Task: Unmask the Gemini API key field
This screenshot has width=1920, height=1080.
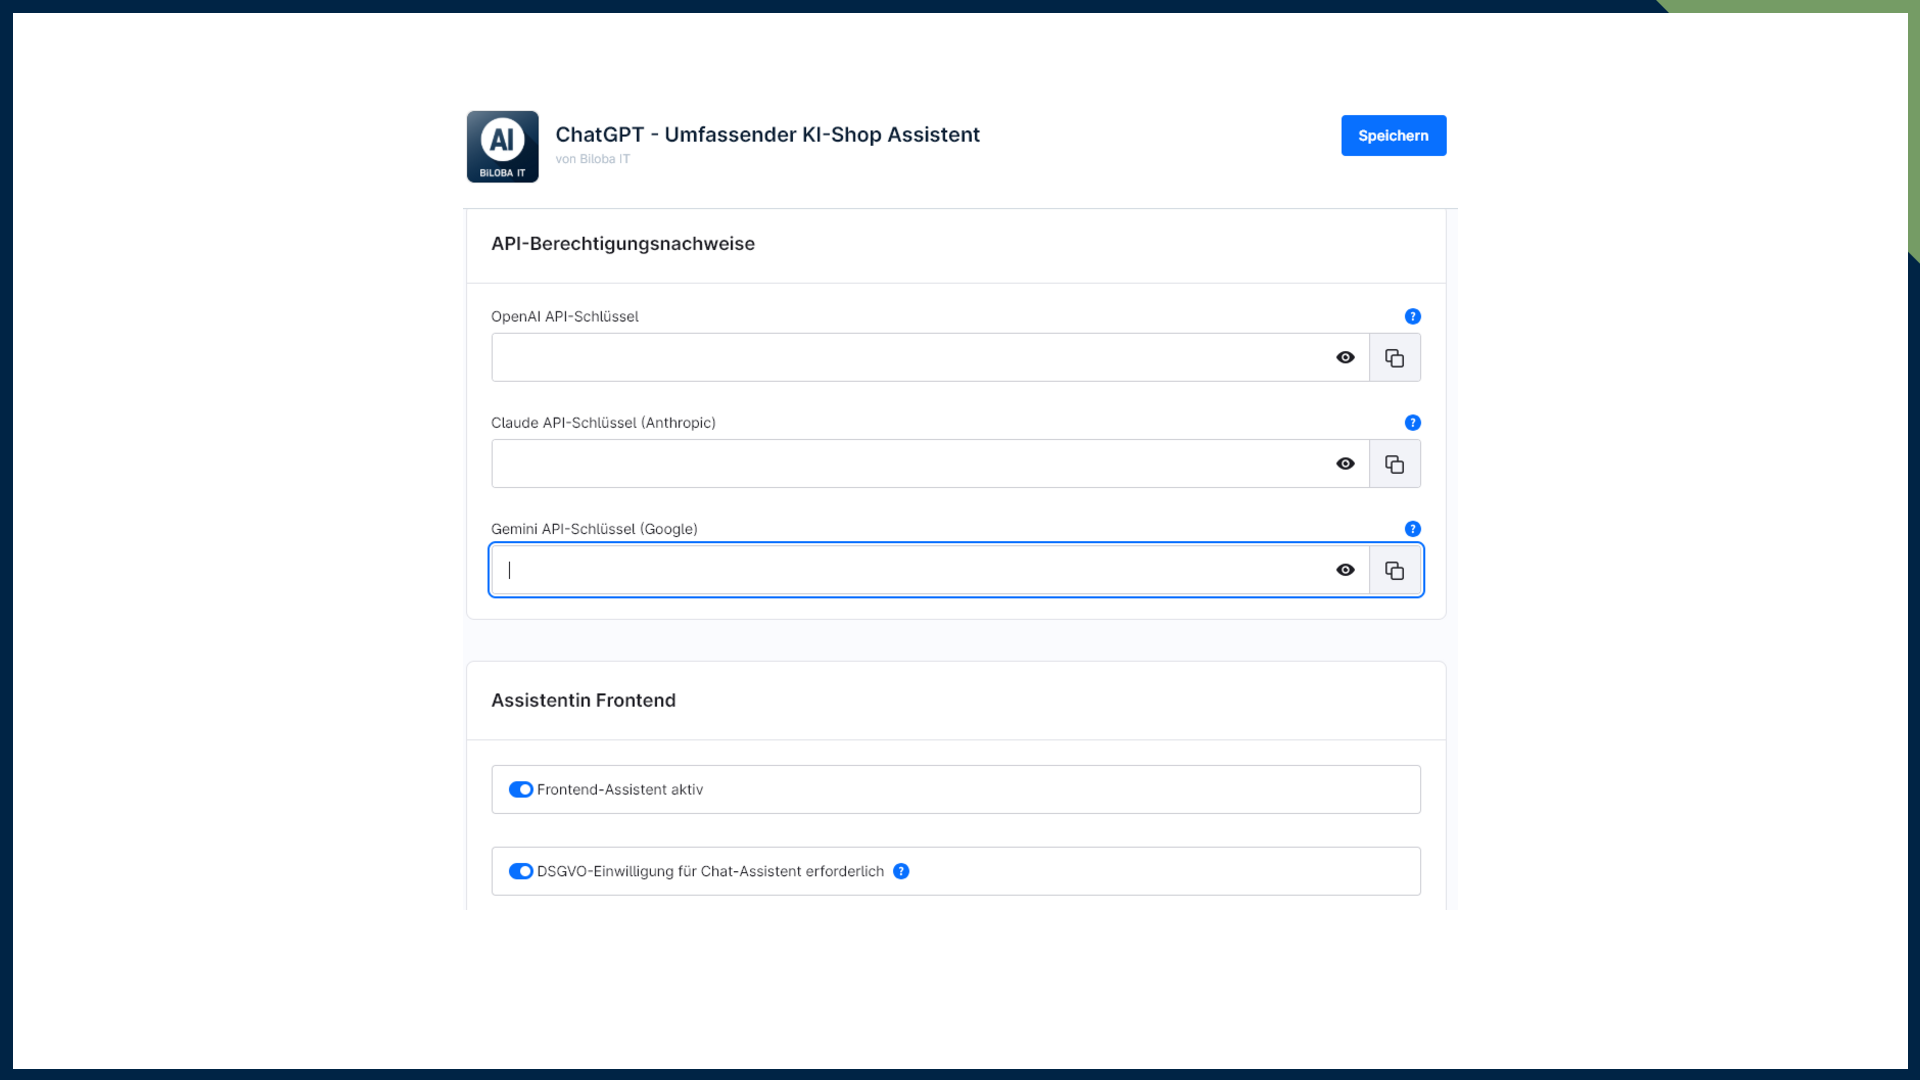Action: tap(1345, 570)
